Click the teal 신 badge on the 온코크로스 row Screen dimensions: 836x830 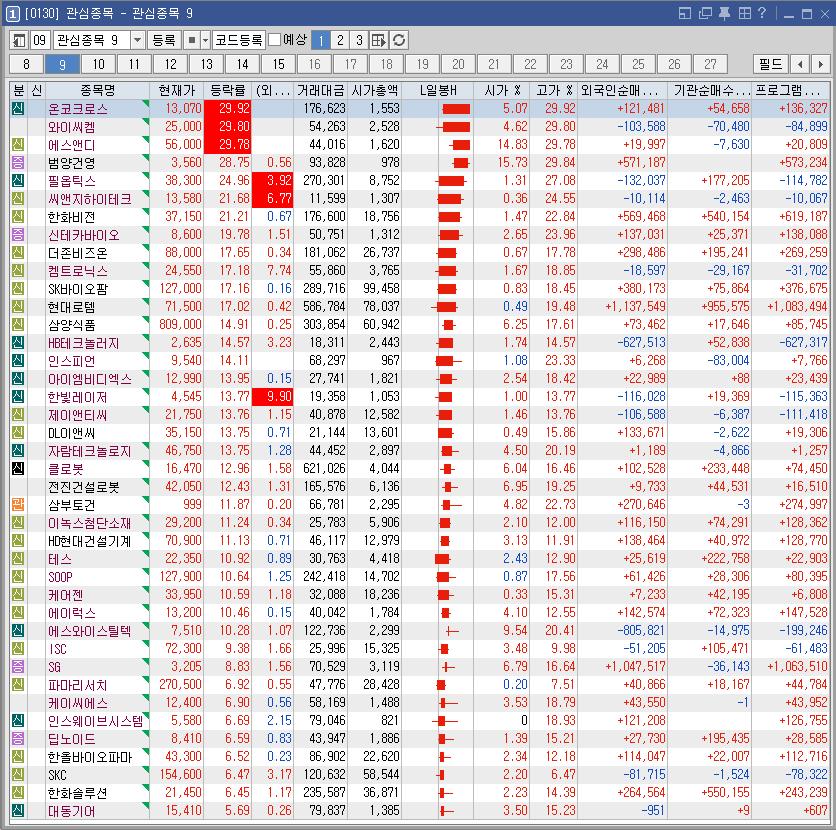(x=18, y=109)
